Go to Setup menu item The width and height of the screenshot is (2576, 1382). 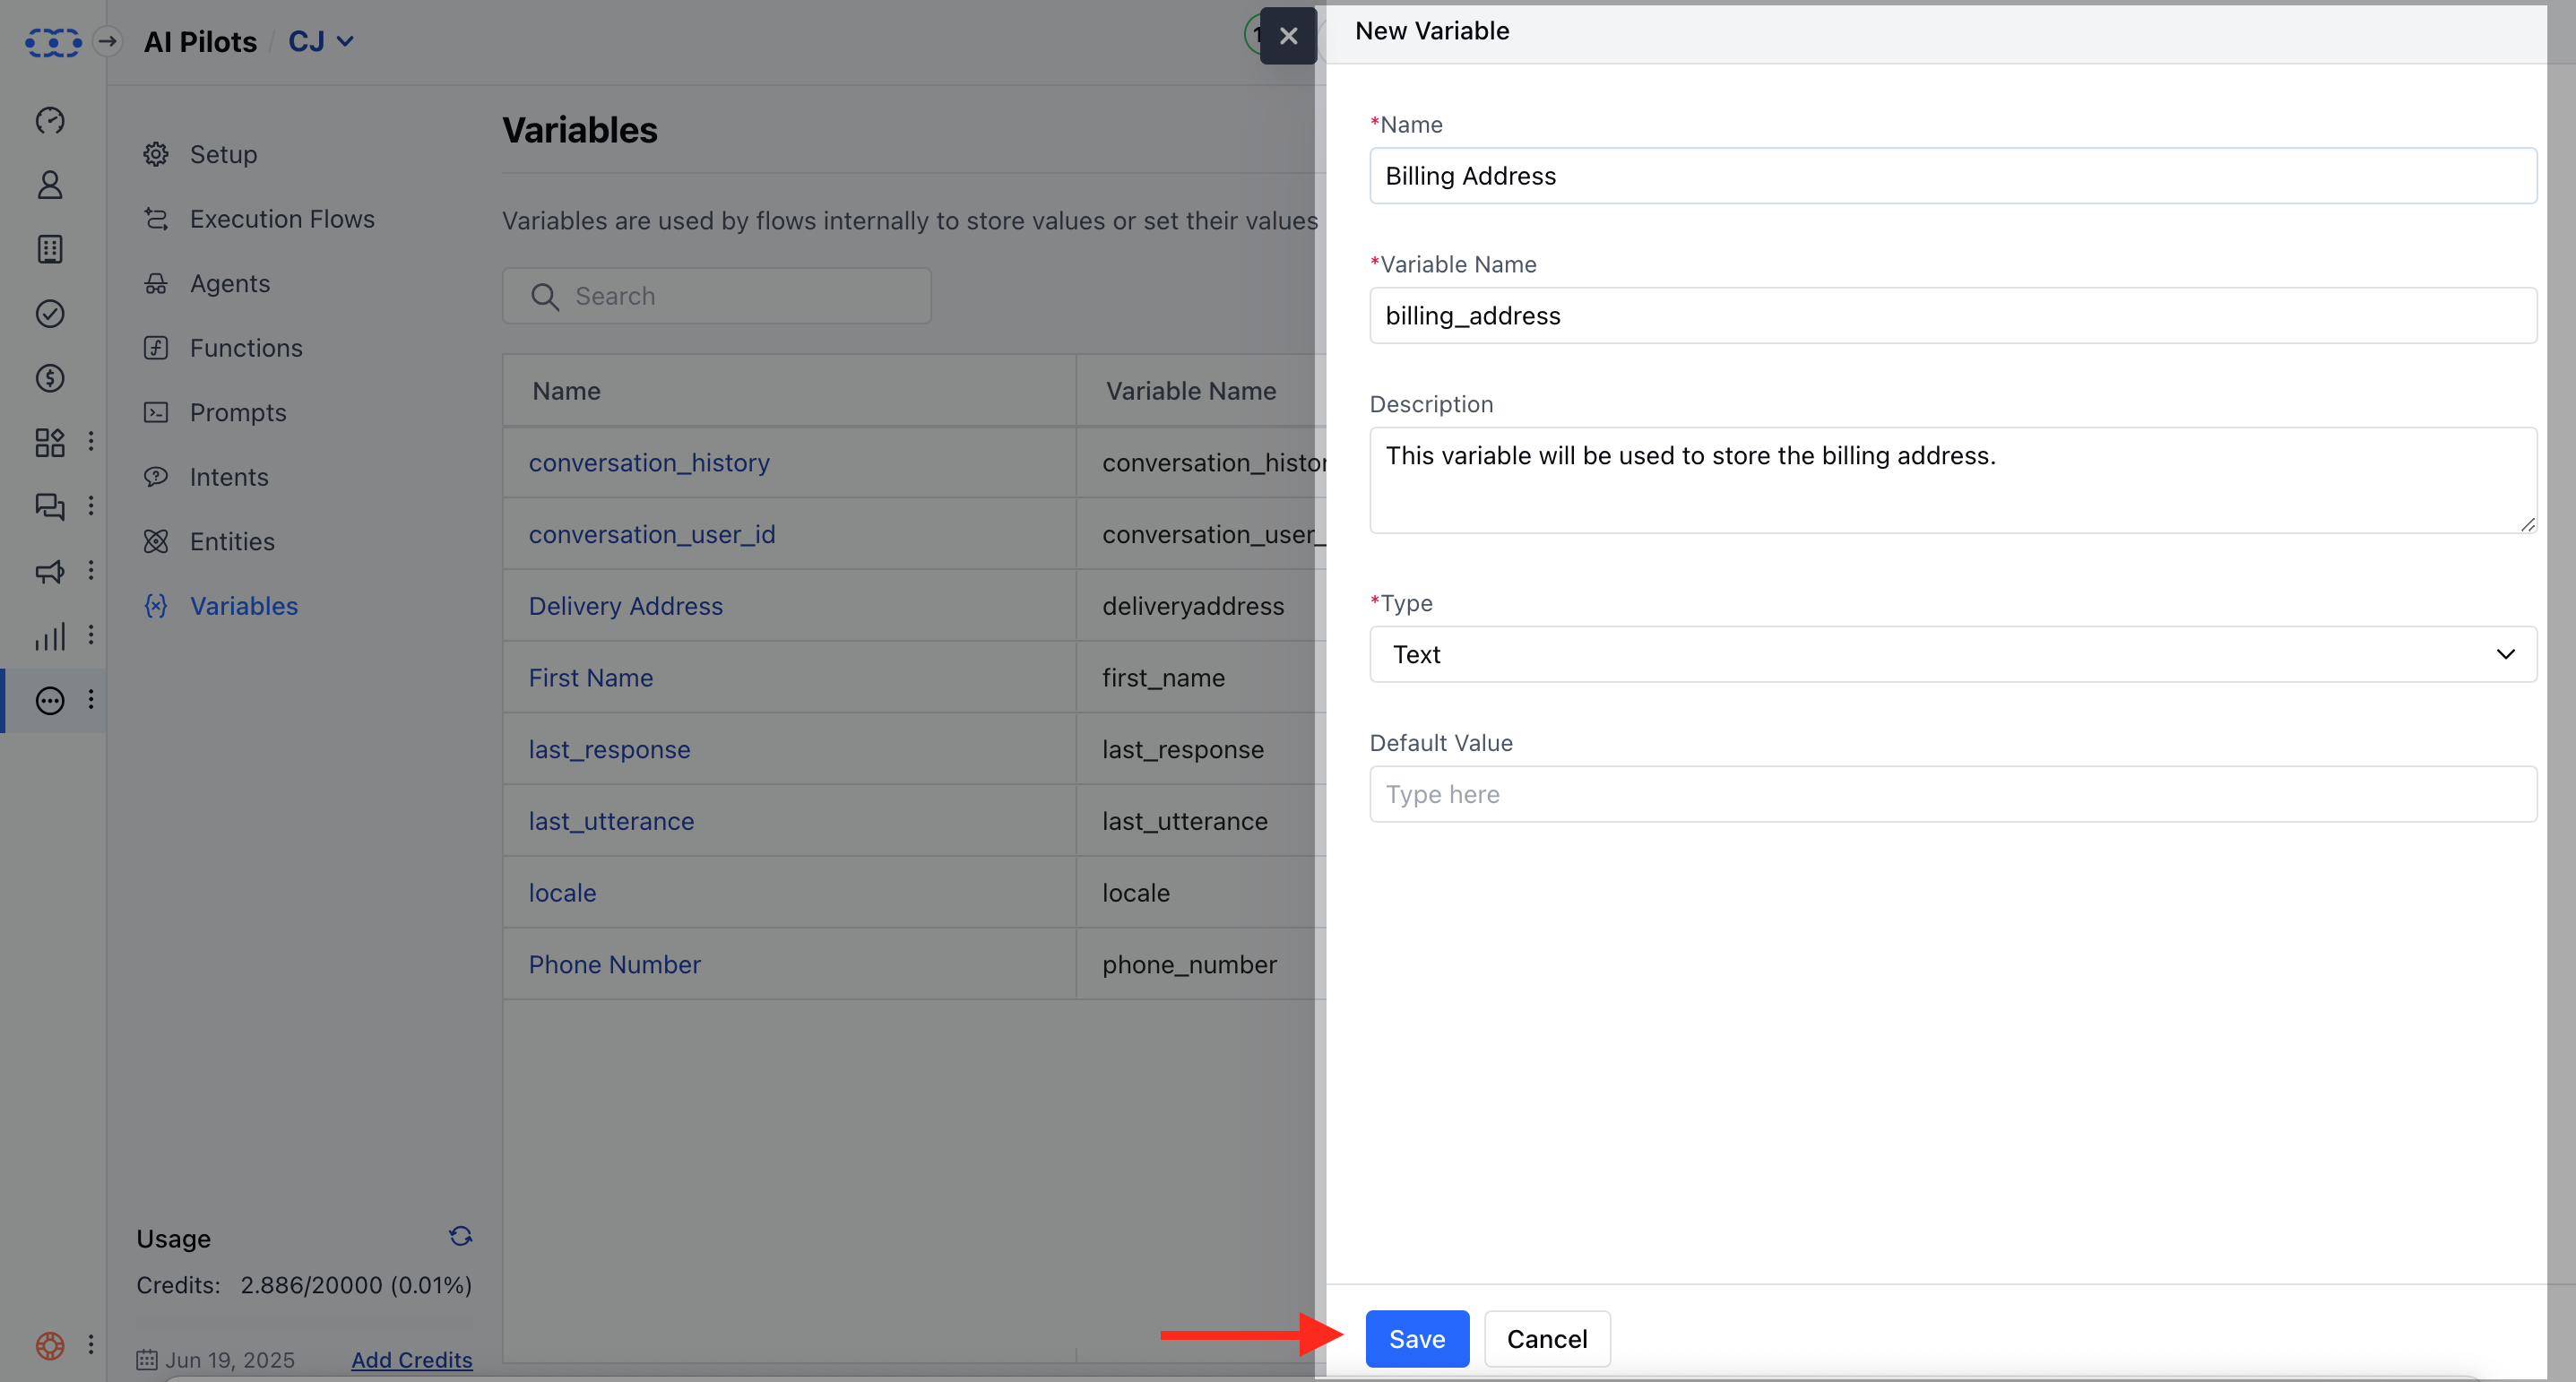[223, 155]
